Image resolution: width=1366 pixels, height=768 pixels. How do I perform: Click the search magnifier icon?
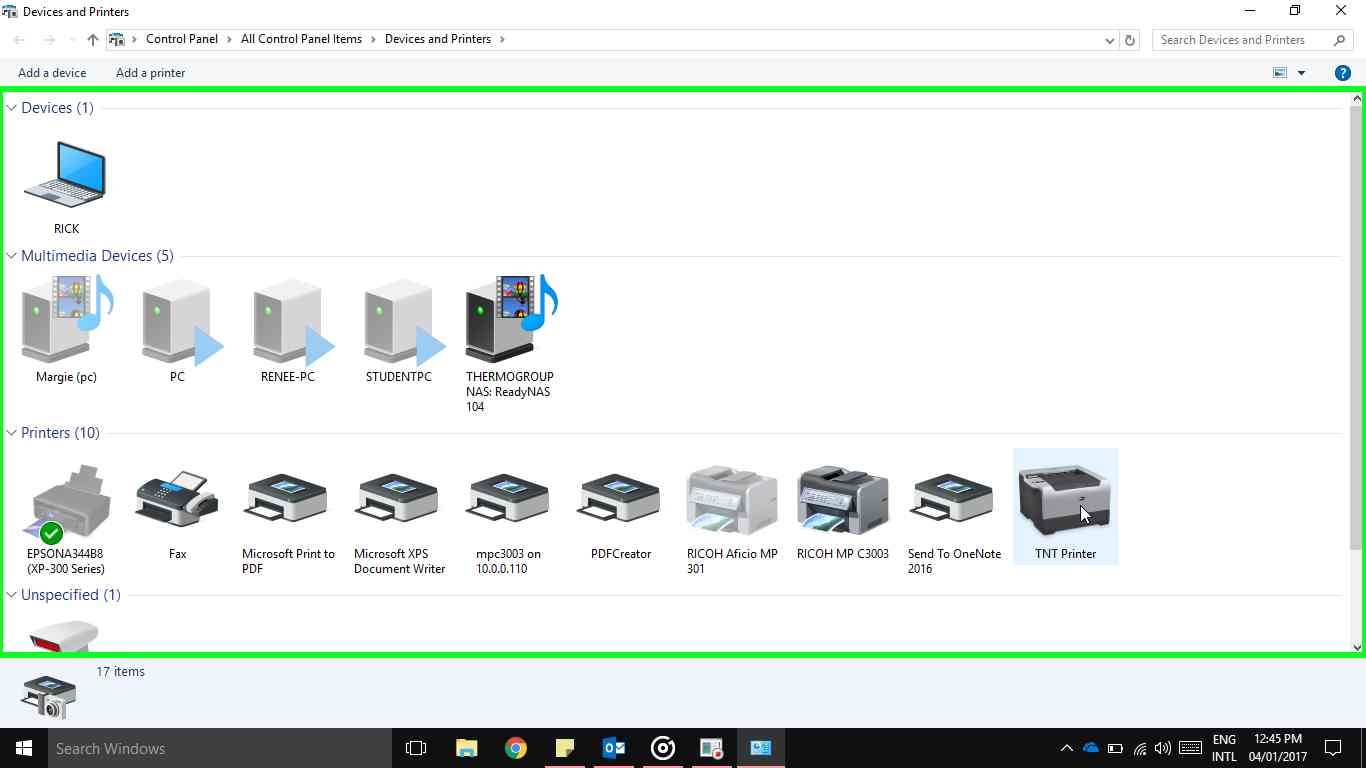[1340, 40]
